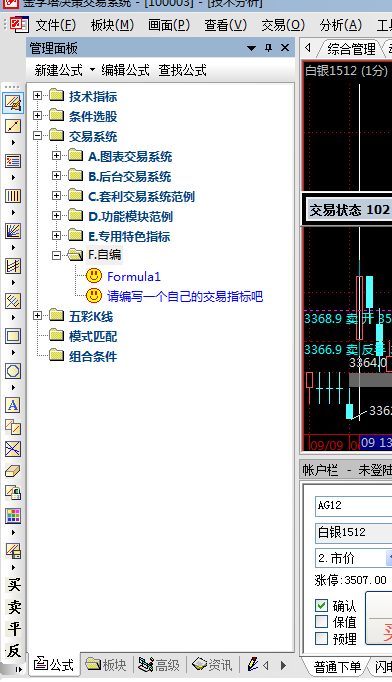Enable the 预埋 checkbox
Image resolution: width=392 pixels, height=682 pixels.
coord(321,639)
